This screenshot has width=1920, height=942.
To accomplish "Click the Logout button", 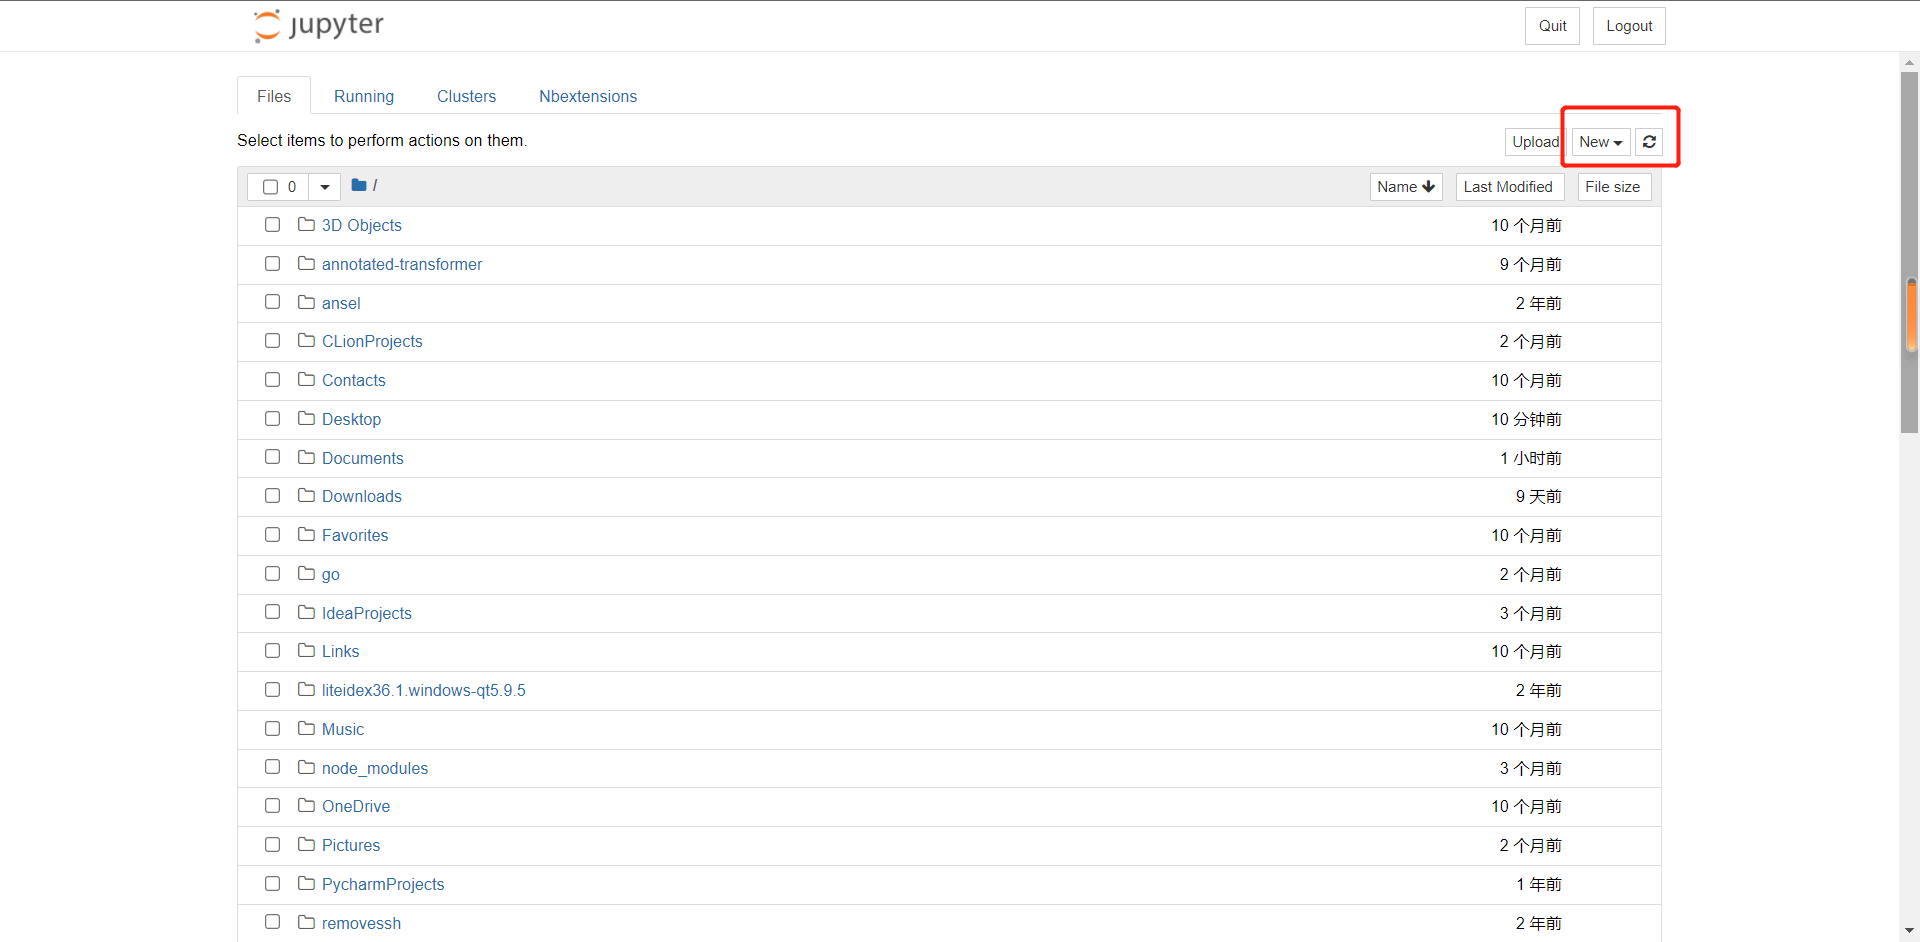I will [1629, 26].
